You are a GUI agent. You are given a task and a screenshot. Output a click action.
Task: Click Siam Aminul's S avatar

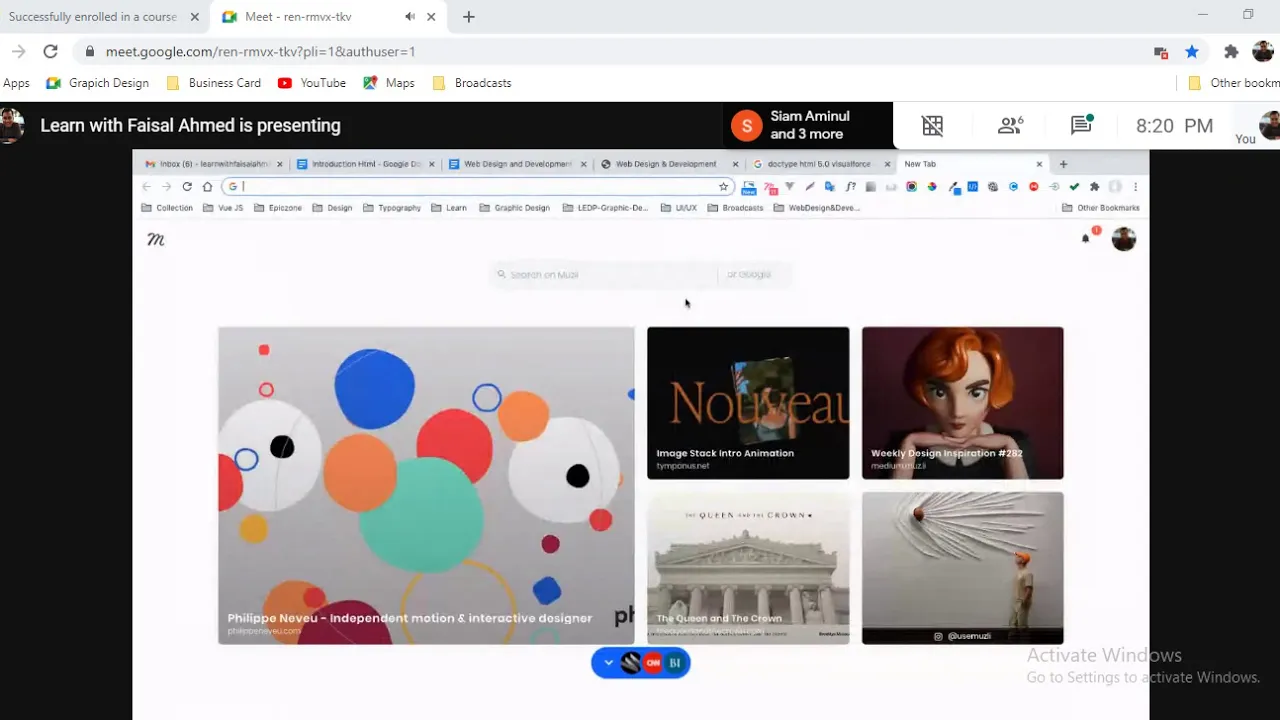[746, 126]
